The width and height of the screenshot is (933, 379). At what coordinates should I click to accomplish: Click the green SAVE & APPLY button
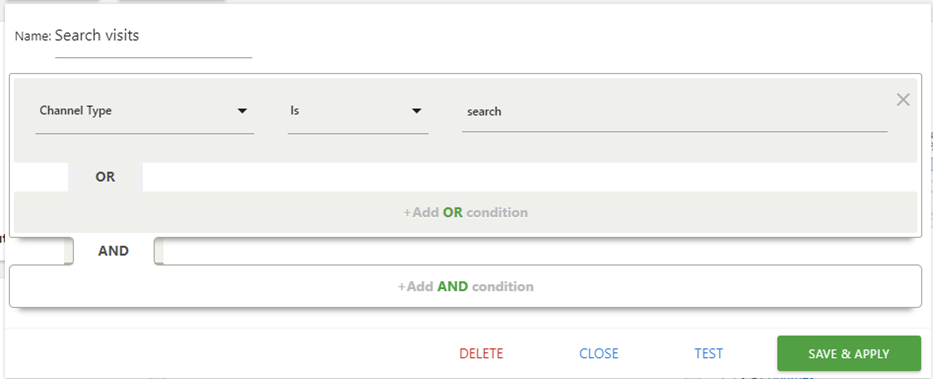coord(849,353)
